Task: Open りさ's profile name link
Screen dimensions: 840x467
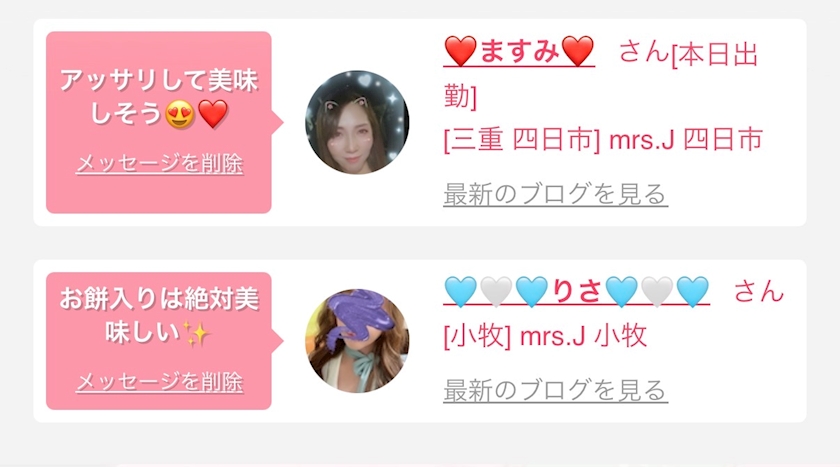Action: [576, 292]
